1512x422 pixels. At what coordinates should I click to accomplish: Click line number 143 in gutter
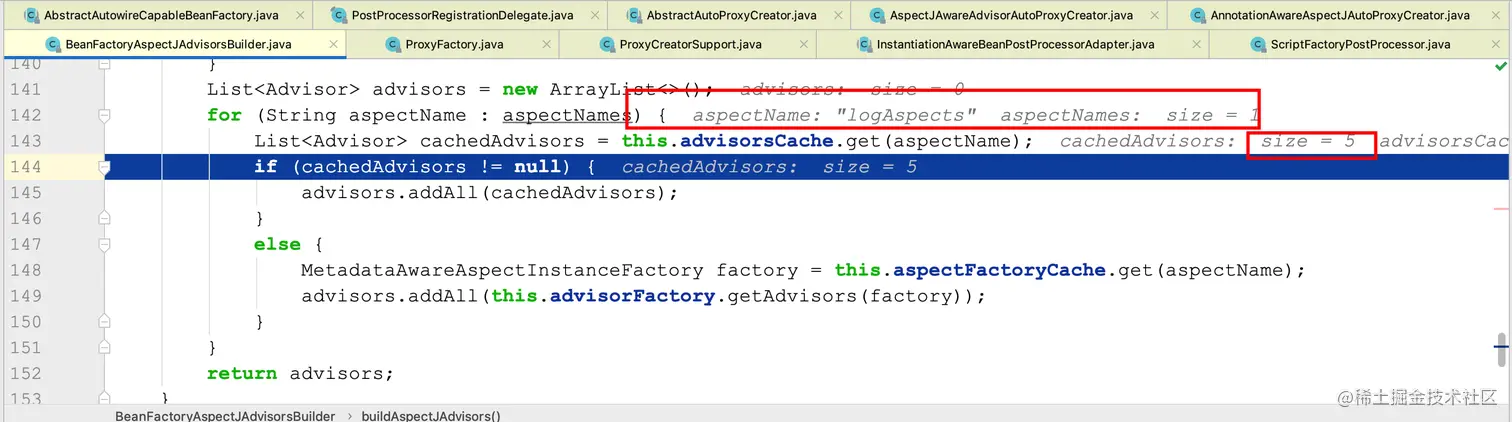click(x=25, y=141)
